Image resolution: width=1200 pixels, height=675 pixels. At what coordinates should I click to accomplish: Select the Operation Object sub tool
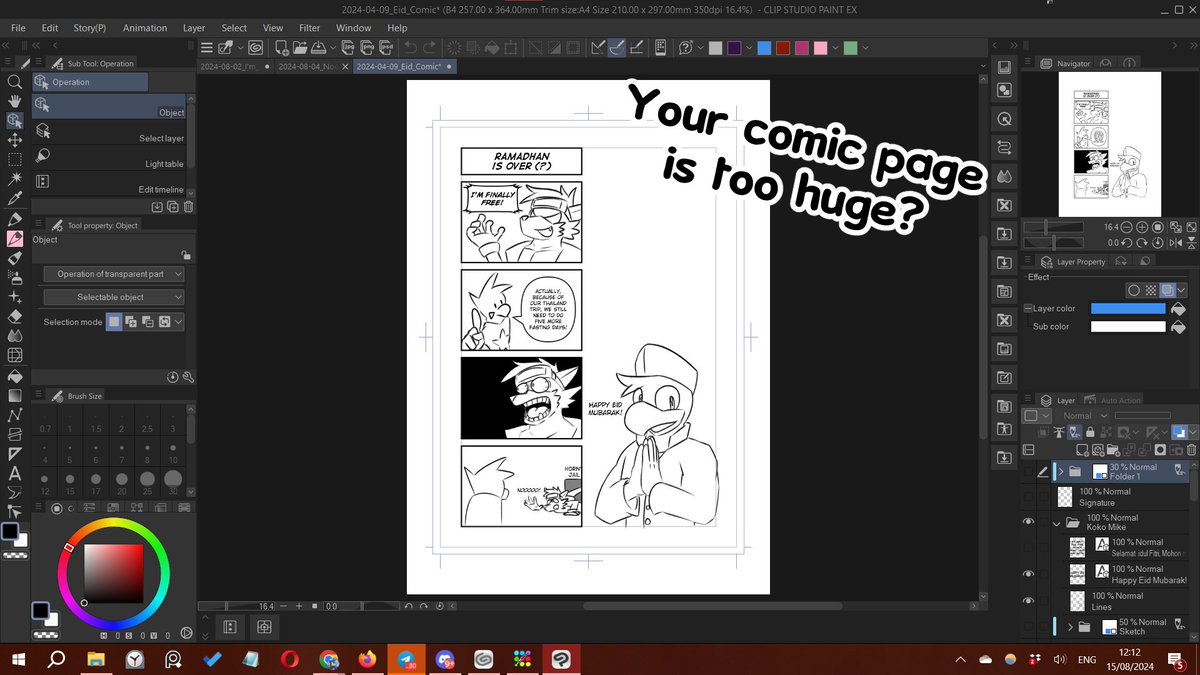click(111, 110)
